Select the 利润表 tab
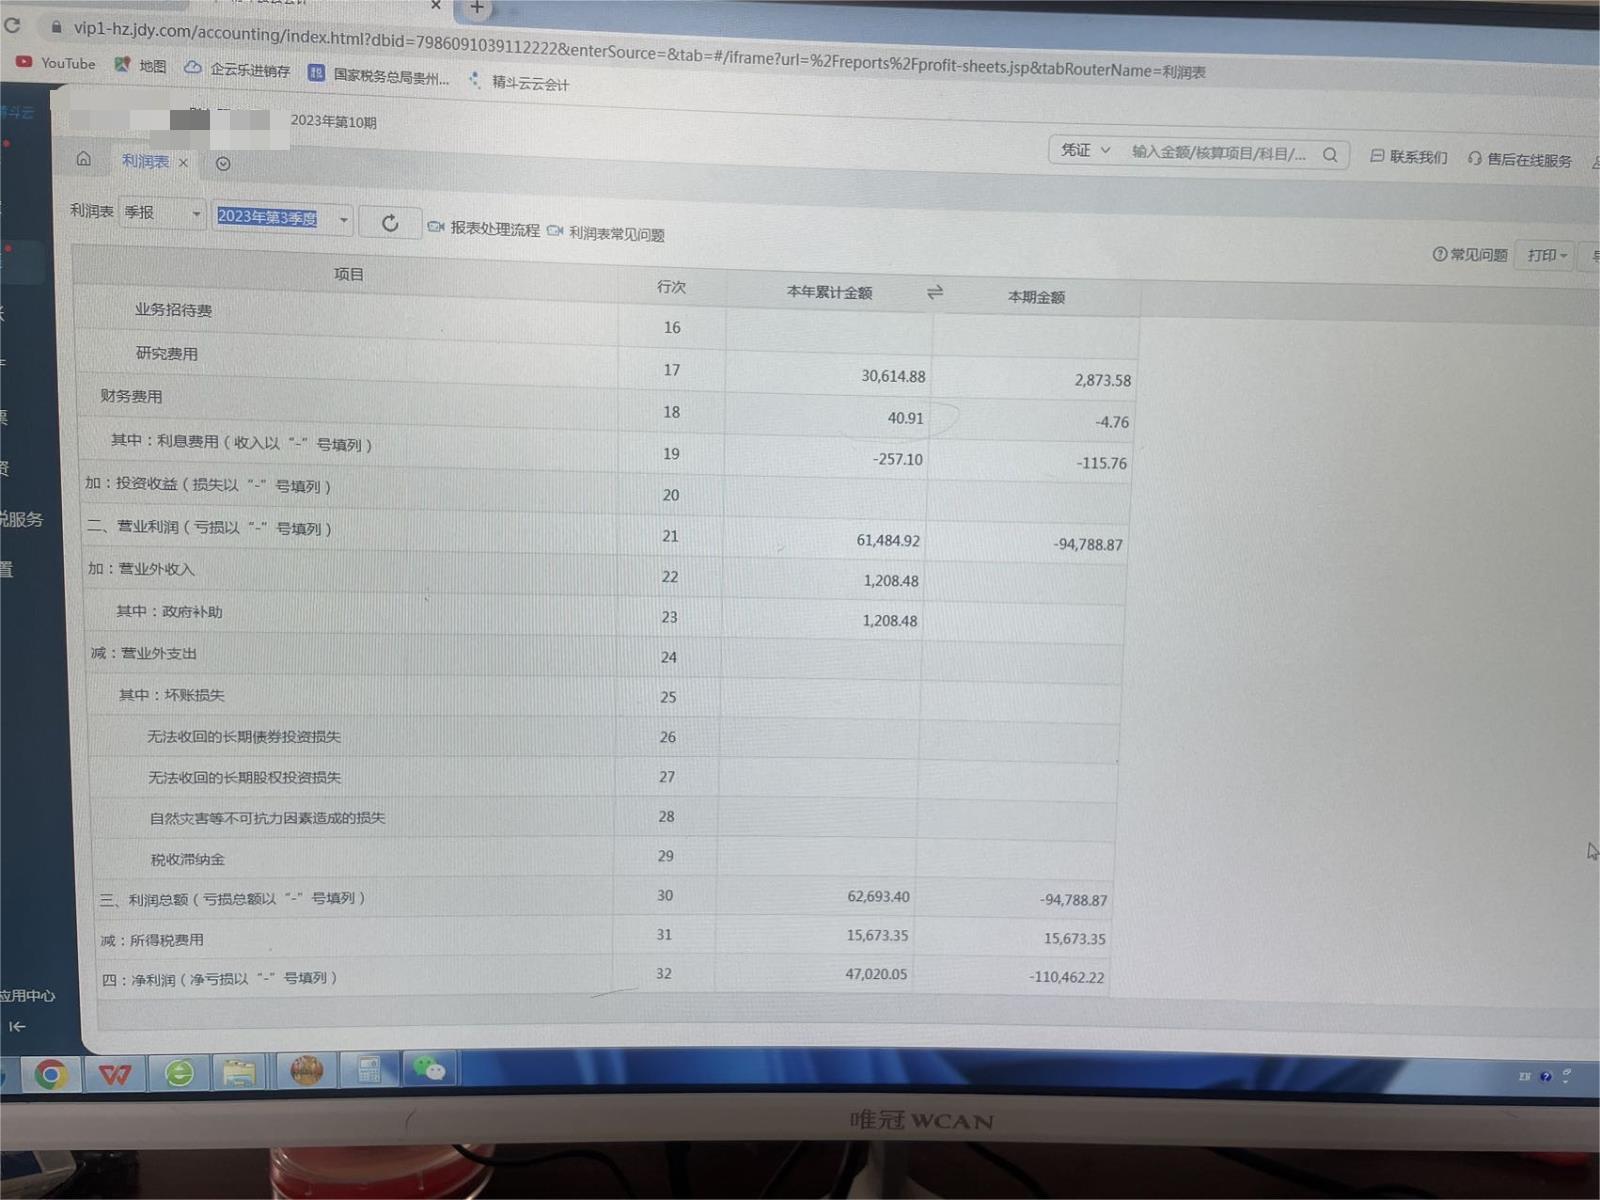The width and height of the screenshot is (1600, 1200). 146,161
